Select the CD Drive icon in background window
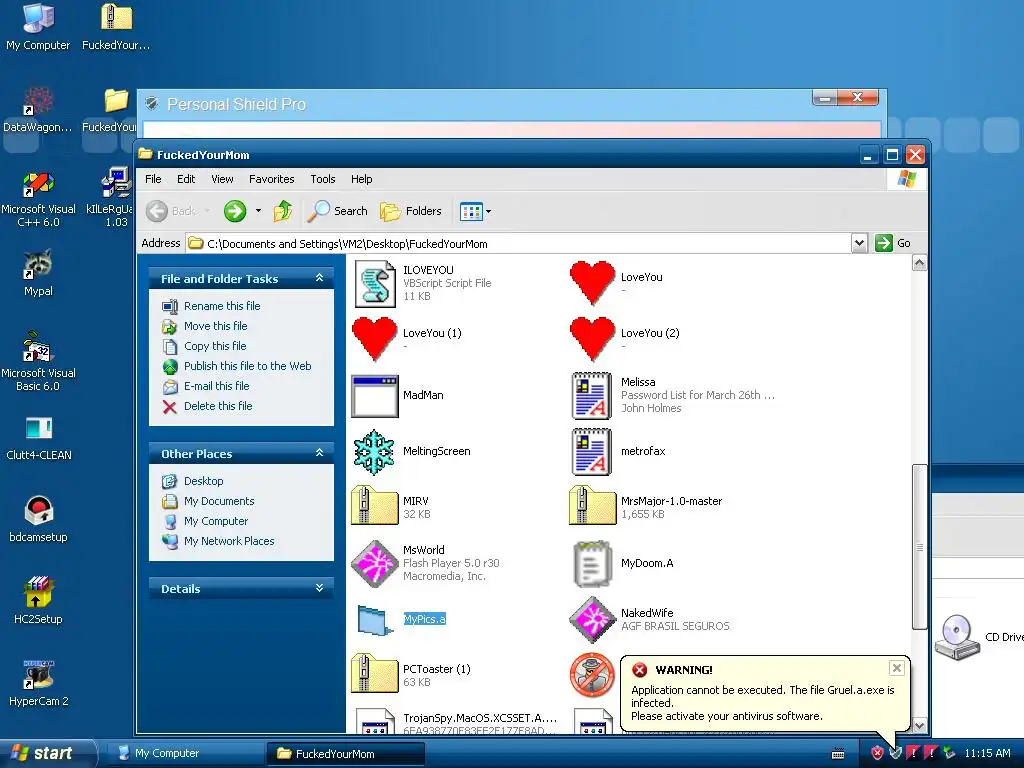This screenshot has height=768, width=1024. point(957,637)
